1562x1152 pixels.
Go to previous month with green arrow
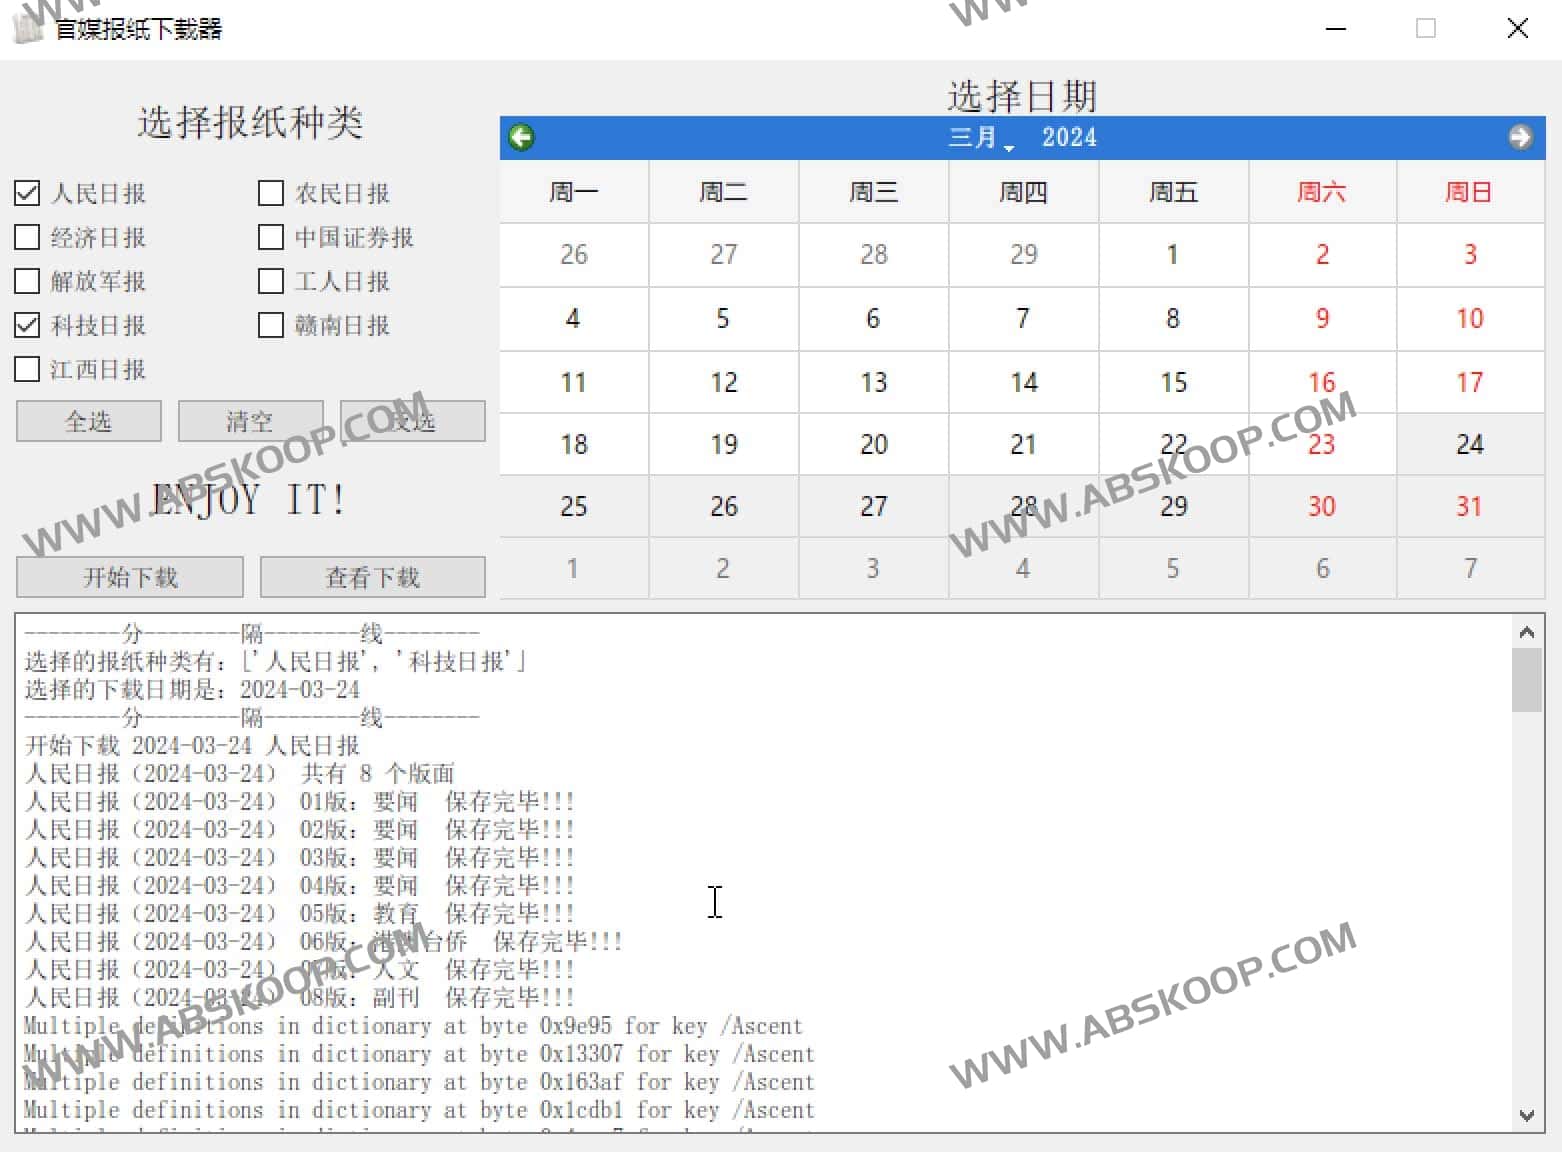click(x=521, y=137)
